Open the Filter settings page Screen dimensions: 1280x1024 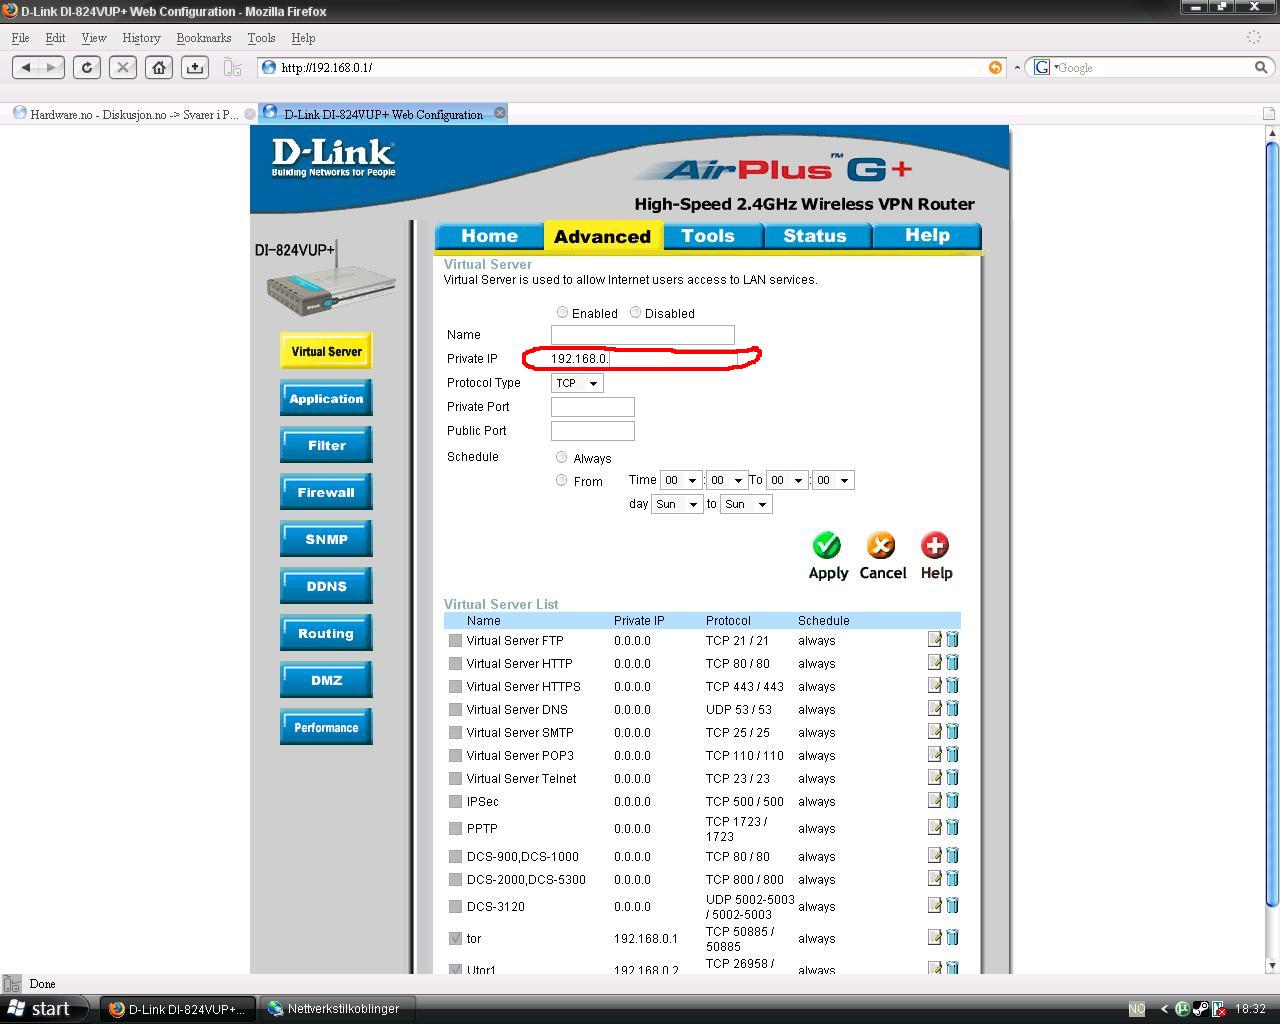pos(326,445)
